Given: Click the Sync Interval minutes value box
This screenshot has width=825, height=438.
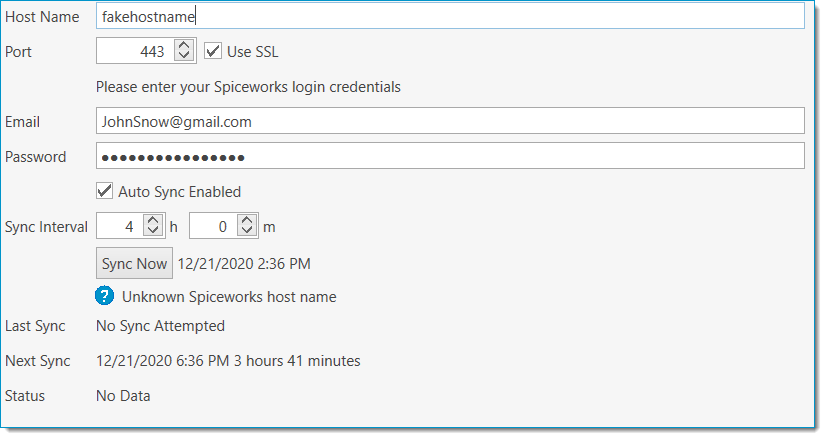Looking at the screenshot, I should pos(213,226).
